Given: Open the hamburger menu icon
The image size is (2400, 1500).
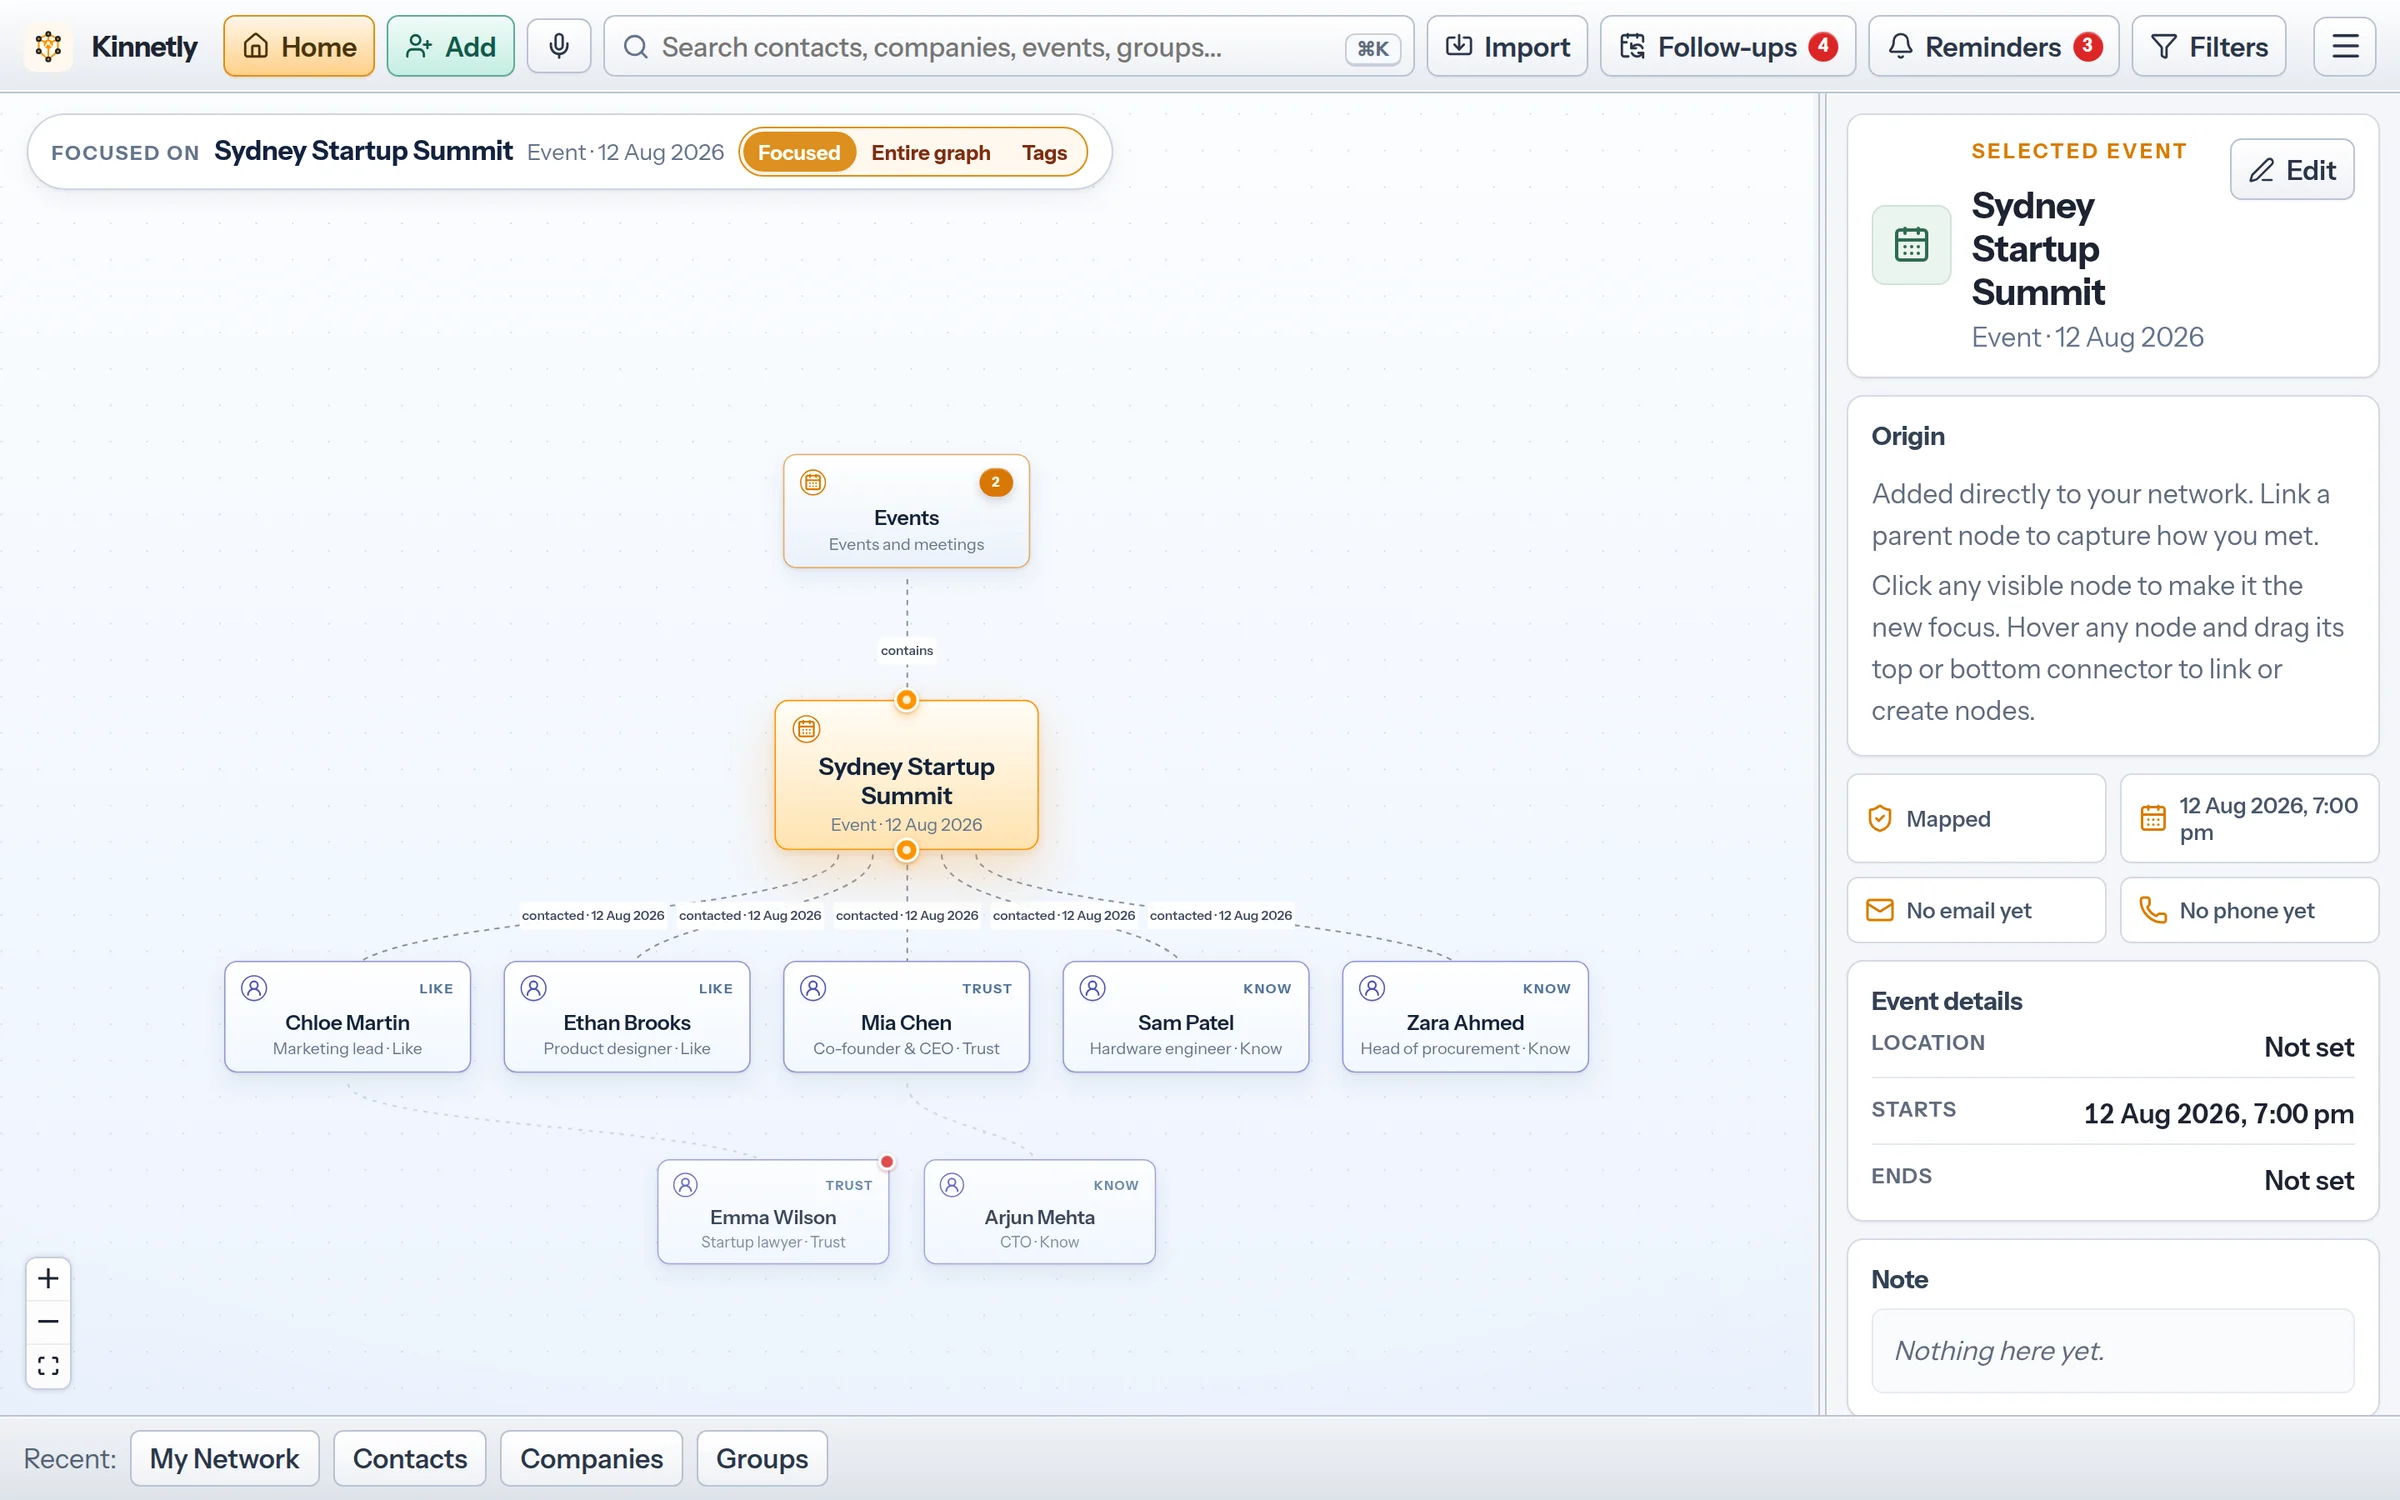Looking at the screenshot, I should point(2345,46).
